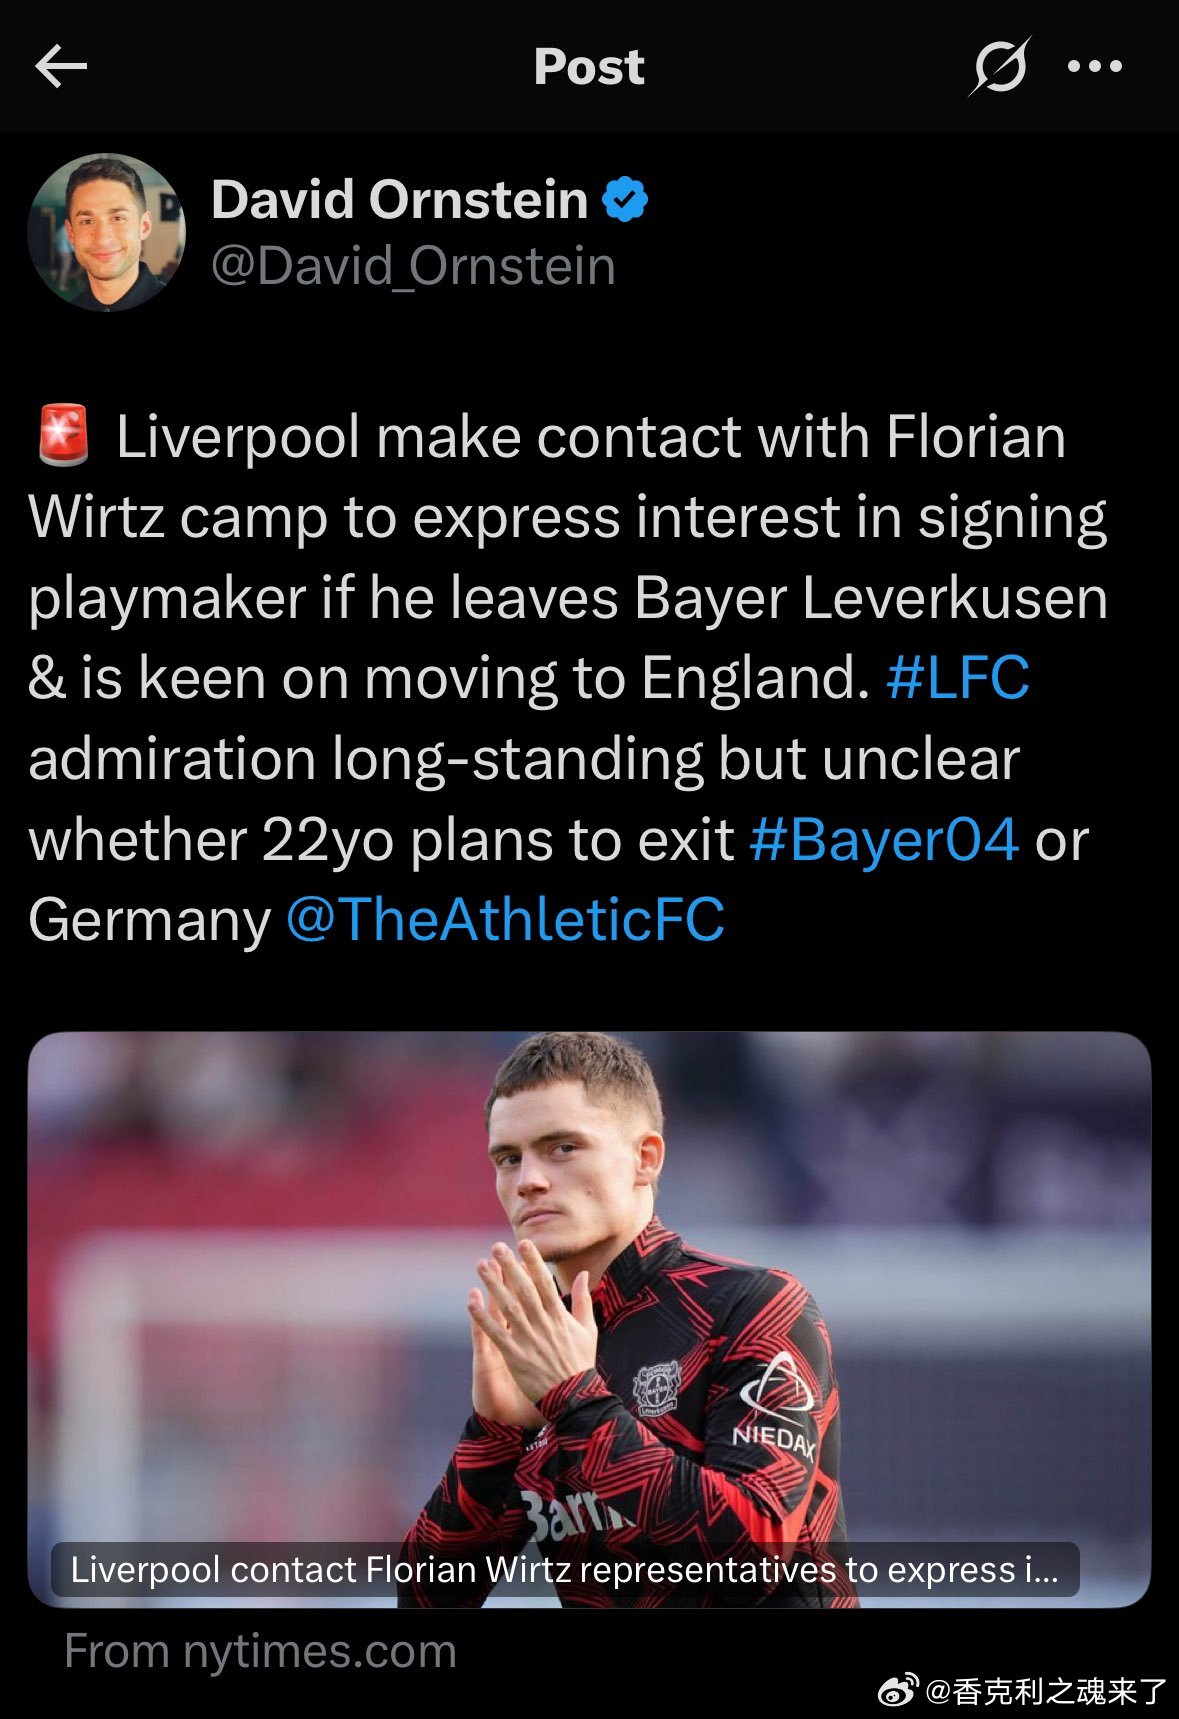This screenshot has height=1719, width=1179.
Task: Open the David Ornstein display name
Action: (x=400, y=200)
